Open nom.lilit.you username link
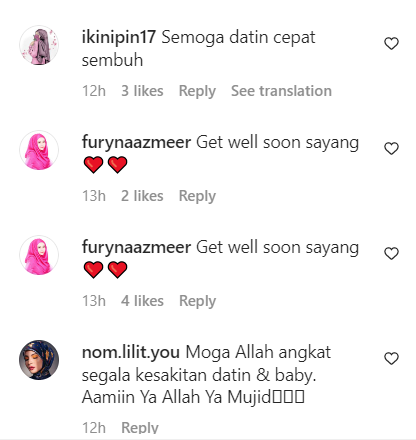The height and width of the screenshot is (440, 416). pyautogui.click(x=131, y=353)
